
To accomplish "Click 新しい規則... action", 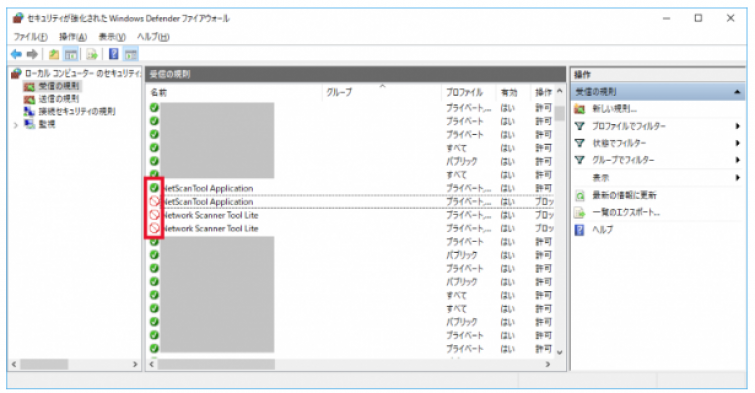I will tap(614, 109).
